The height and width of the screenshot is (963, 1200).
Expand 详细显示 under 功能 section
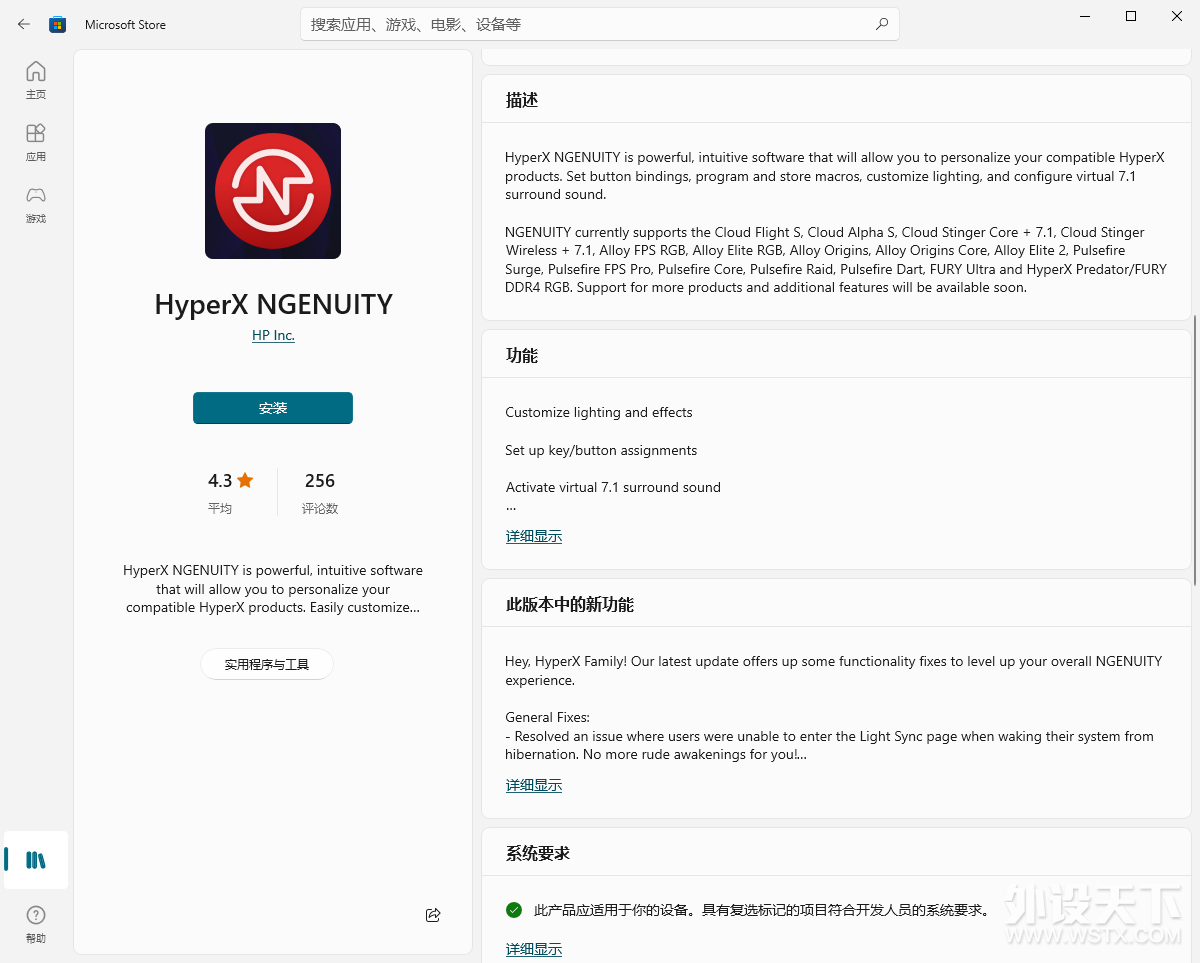point(534,536)
